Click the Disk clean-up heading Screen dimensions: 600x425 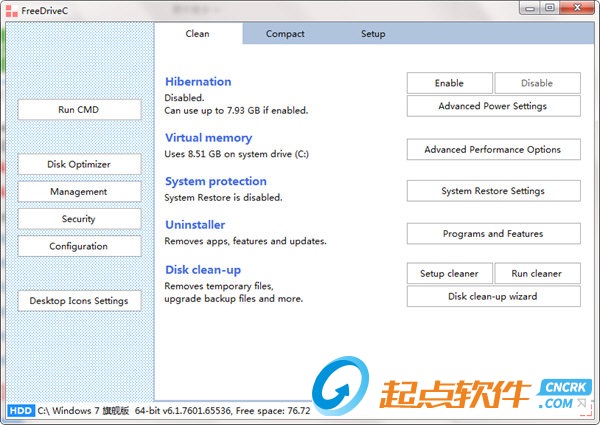point(203,270)
